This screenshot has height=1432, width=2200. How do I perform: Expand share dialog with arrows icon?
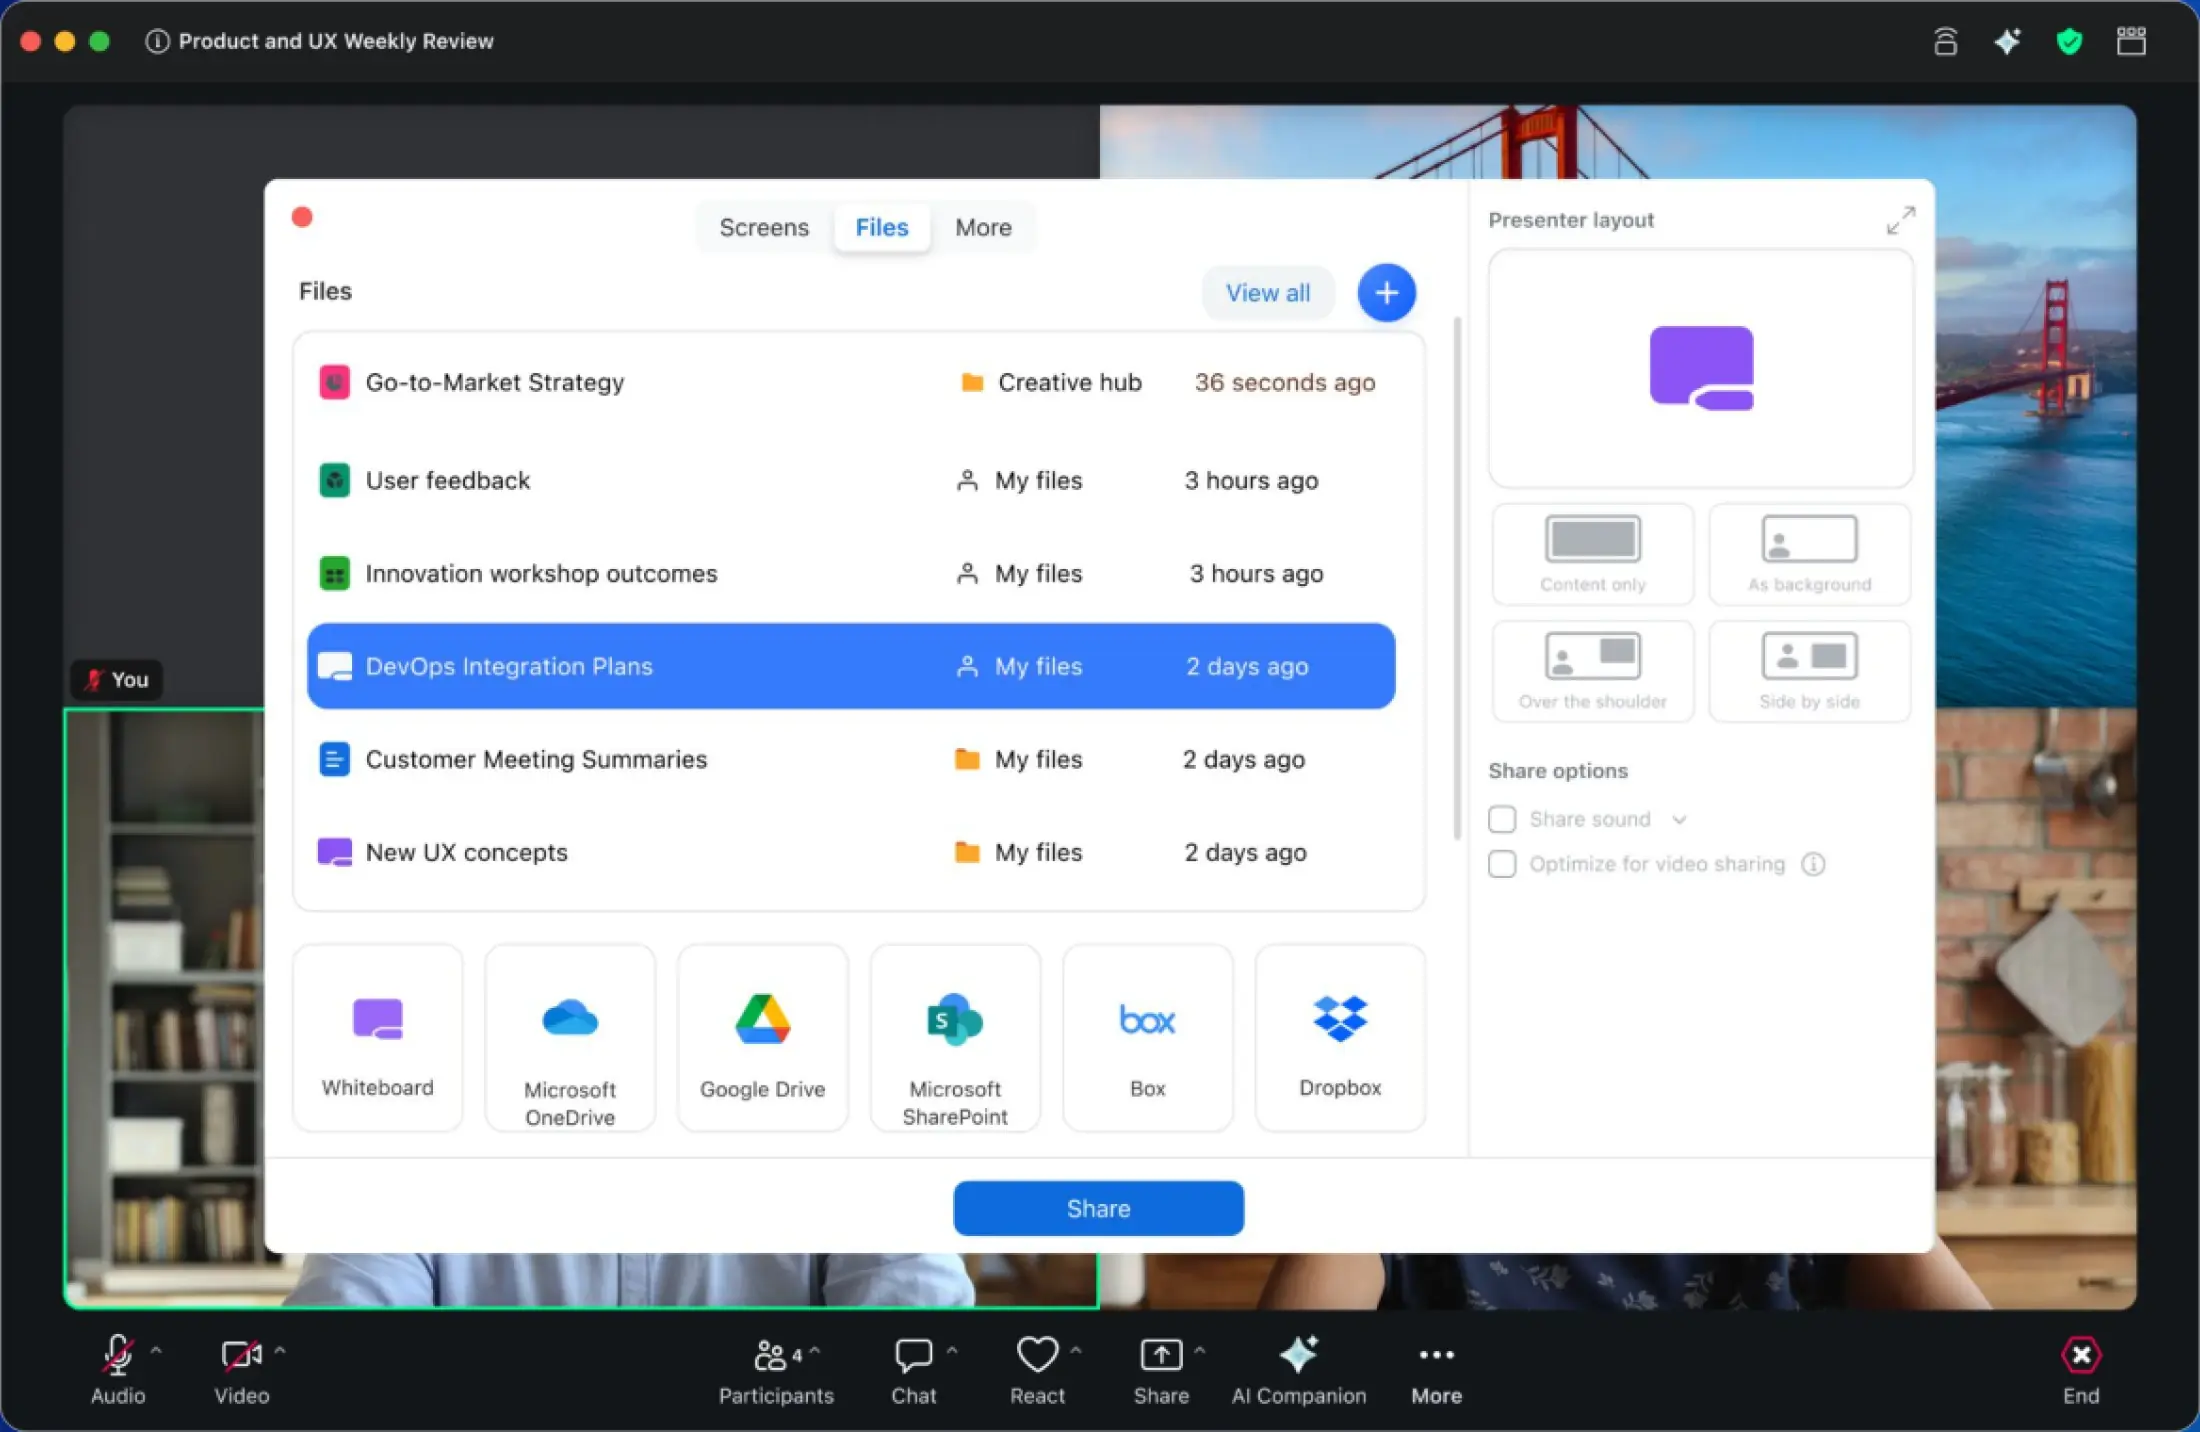[x=1900, y=220]
